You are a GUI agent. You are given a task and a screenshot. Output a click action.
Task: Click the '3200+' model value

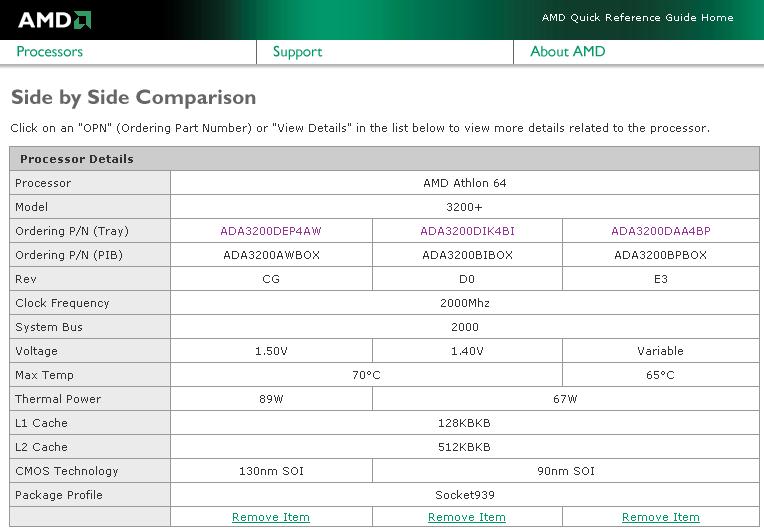pos(464,207)
